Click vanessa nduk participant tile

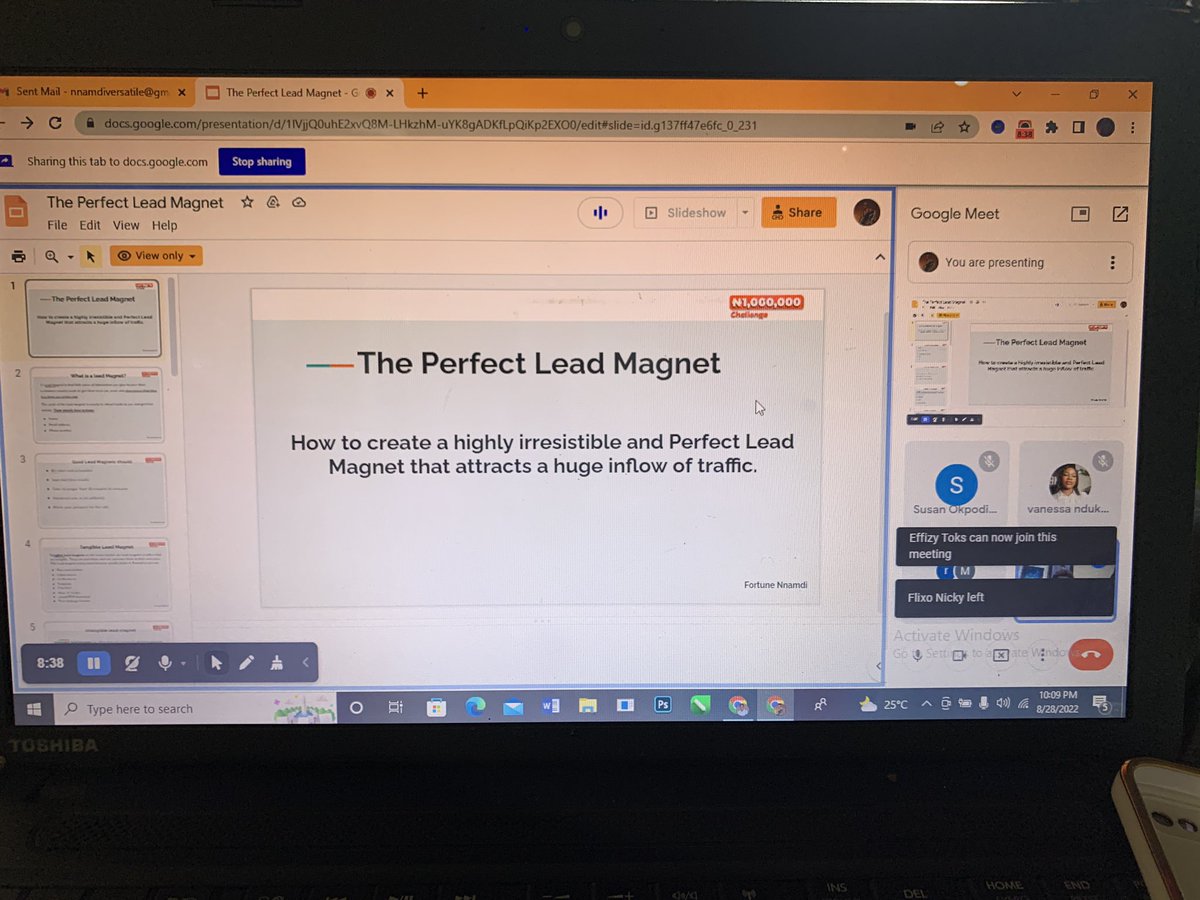[x=1069, y=484]
